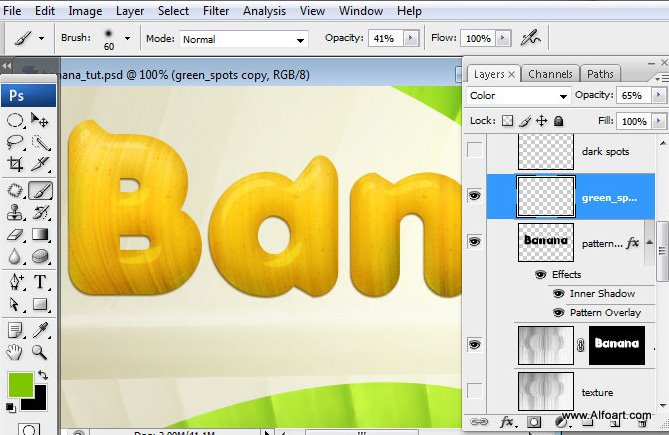Click the Lock transparent pixels button
669x435 pixels.
tap(507, 121)
